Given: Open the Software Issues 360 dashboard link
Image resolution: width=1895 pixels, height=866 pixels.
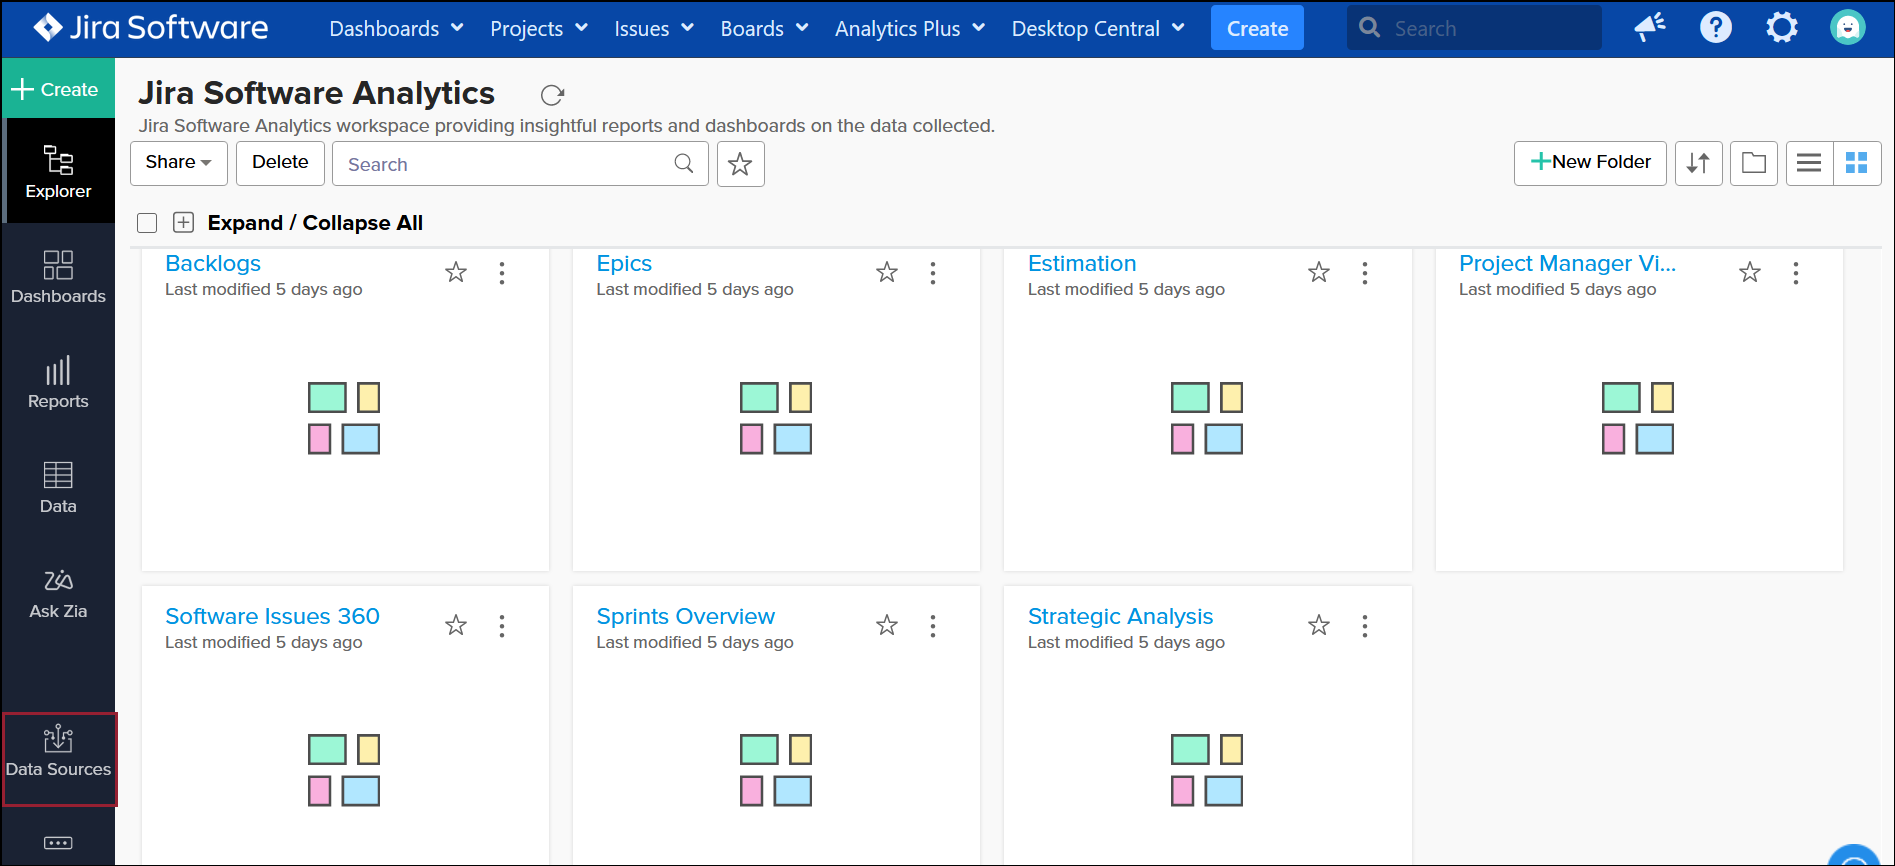Looking at the screenshot, I should coord(272,616).
